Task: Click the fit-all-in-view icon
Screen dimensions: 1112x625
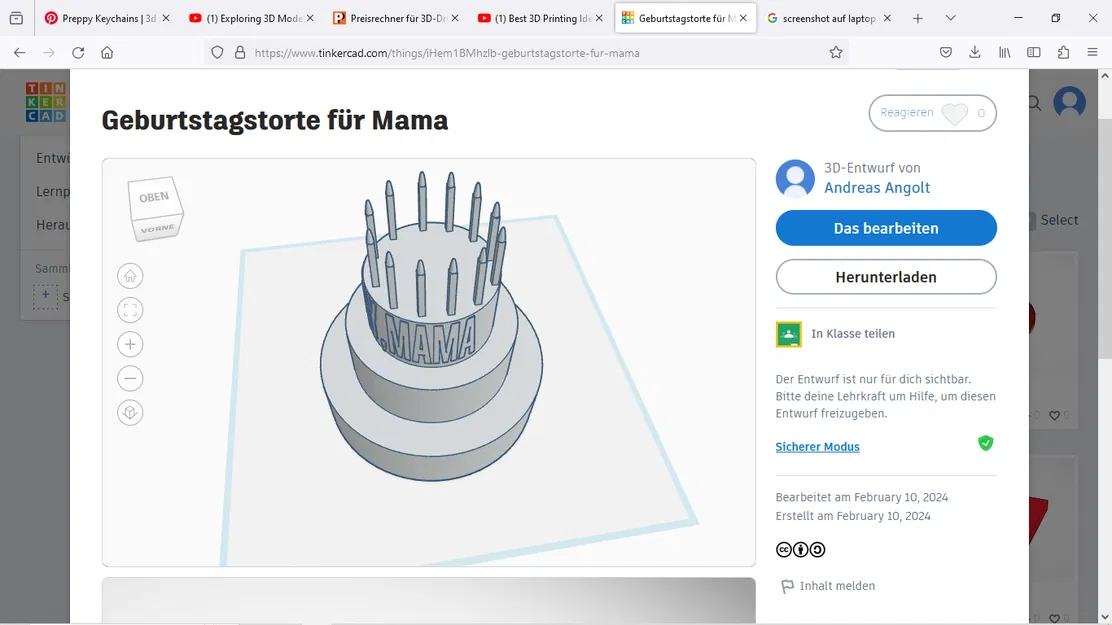Action: pyautogui.click(x=130, y=310)
